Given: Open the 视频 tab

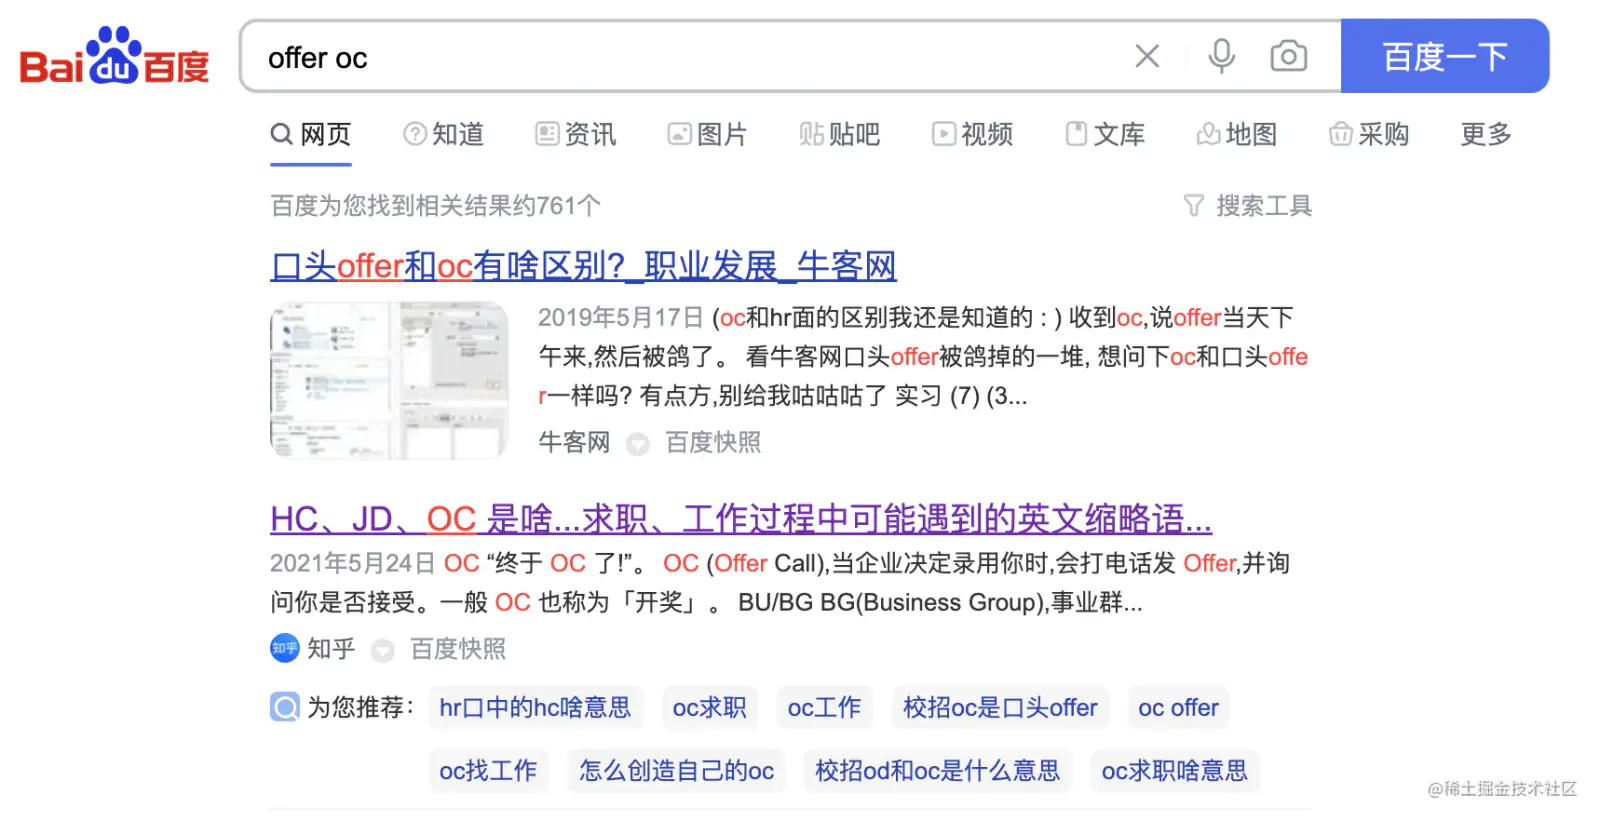Looking at the screenshot, I should (x=972, y=134).
